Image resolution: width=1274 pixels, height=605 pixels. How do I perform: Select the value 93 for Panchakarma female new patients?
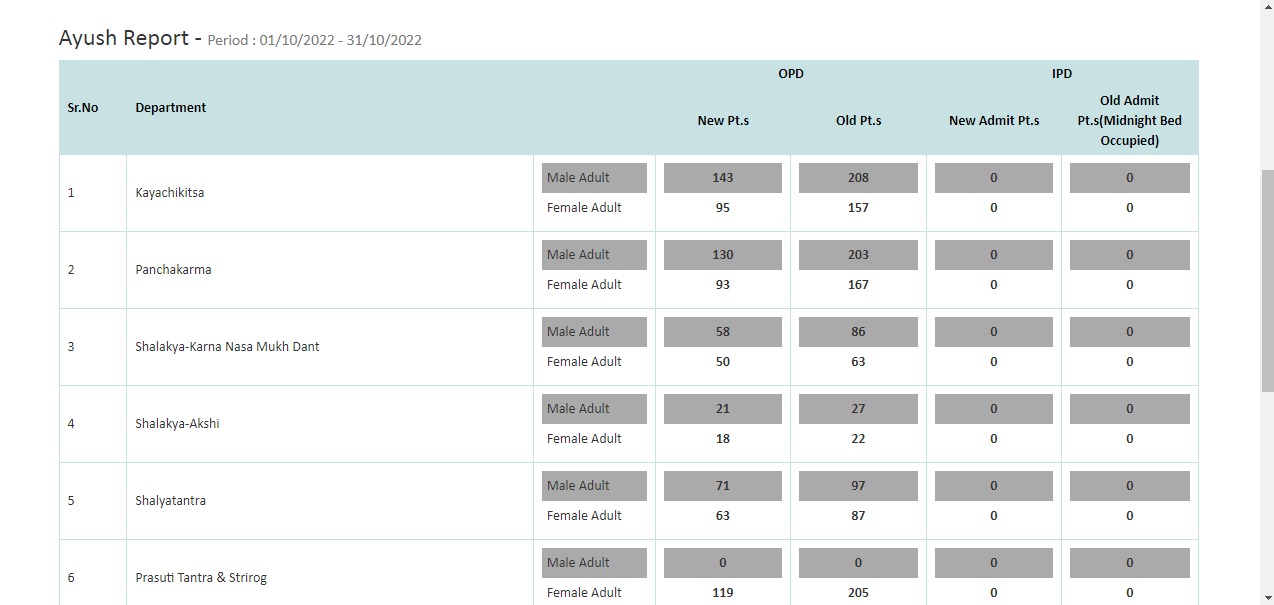(x=723, y=285)
